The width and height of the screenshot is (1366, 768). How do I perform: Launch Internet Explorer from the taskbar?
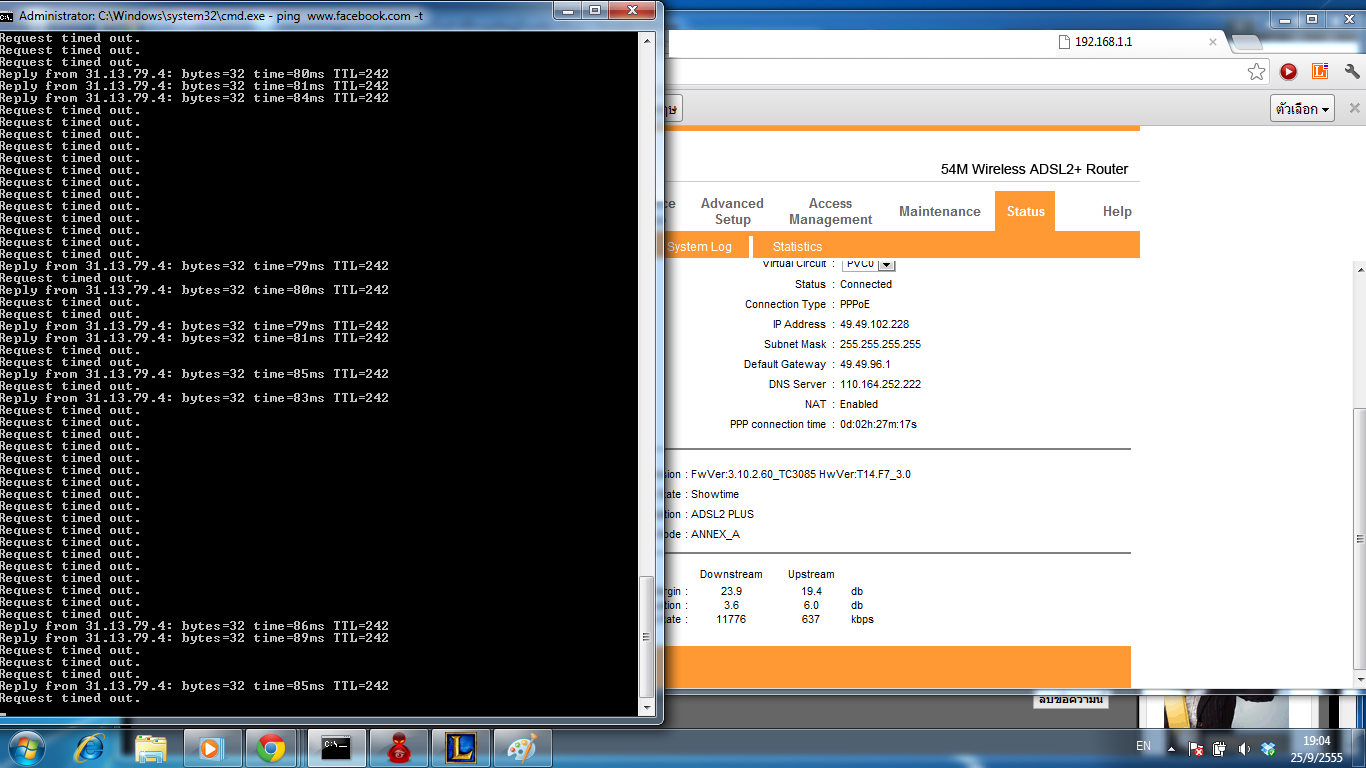tap(91, 747)
